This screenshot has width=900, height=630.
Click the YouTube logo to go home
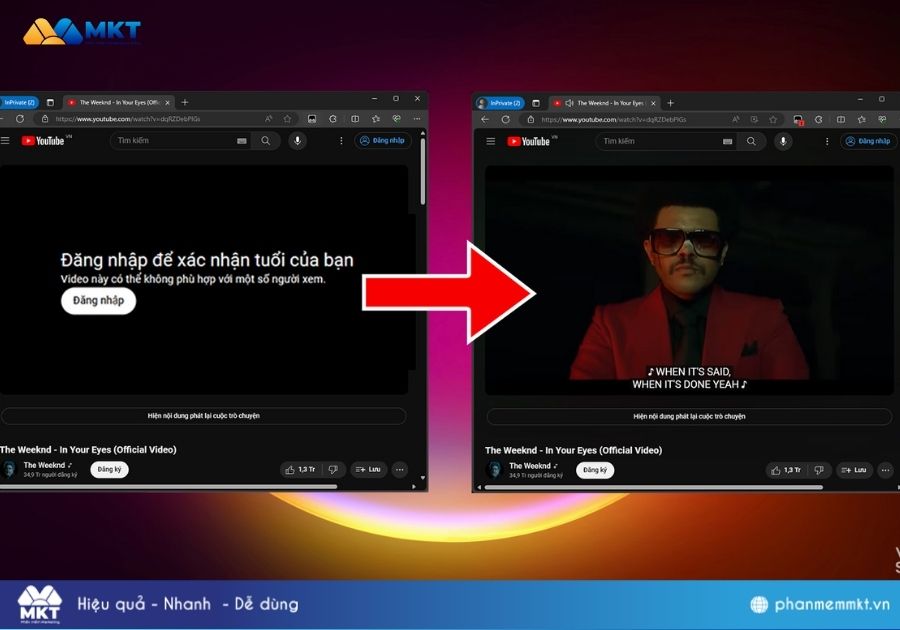click(532, 141)
